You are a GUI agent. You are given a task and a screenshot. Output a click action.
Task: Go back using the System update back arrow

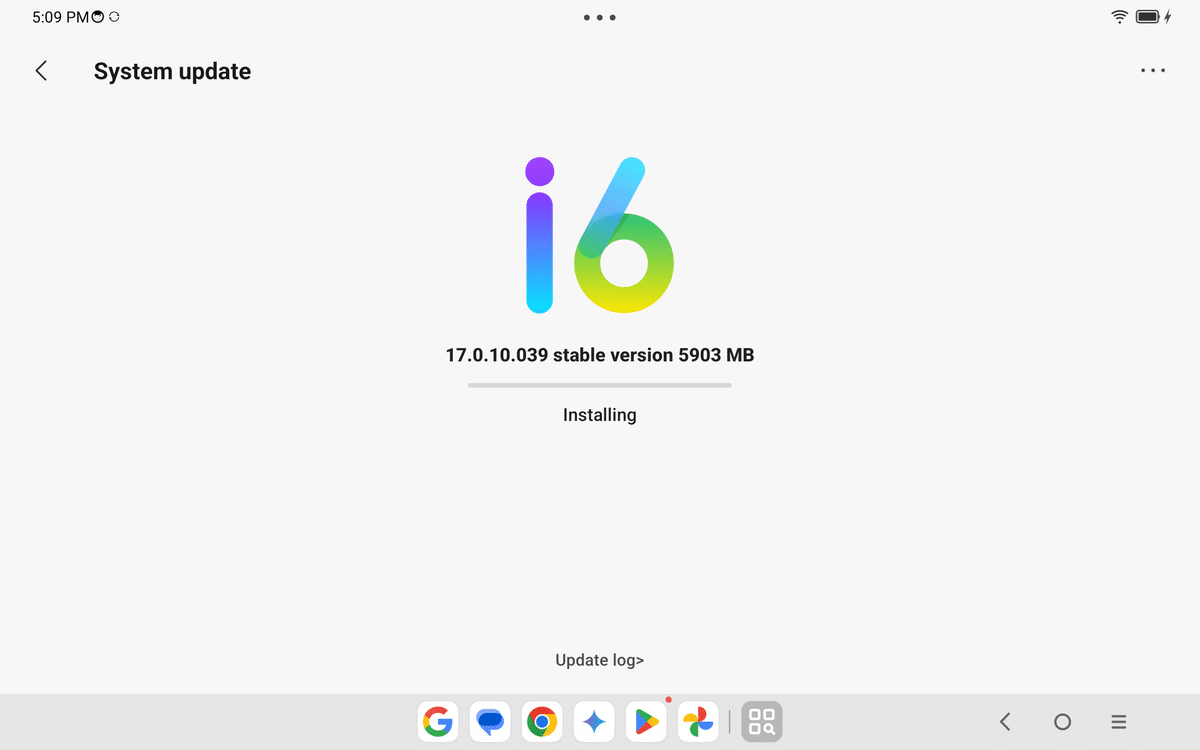[x=40, y=70]
